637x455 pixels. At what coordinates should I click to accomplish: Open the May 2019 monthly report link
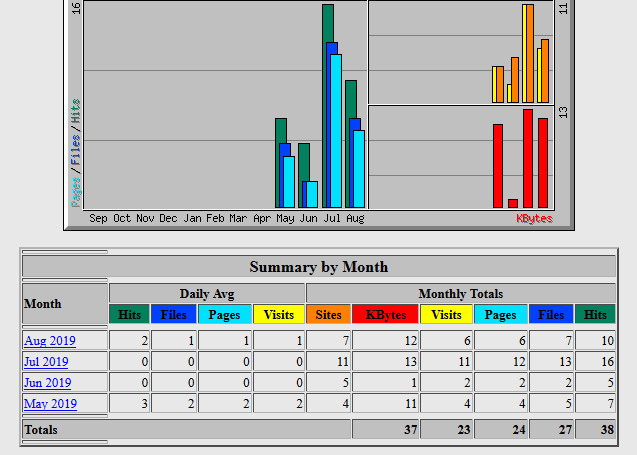point(48,404)
